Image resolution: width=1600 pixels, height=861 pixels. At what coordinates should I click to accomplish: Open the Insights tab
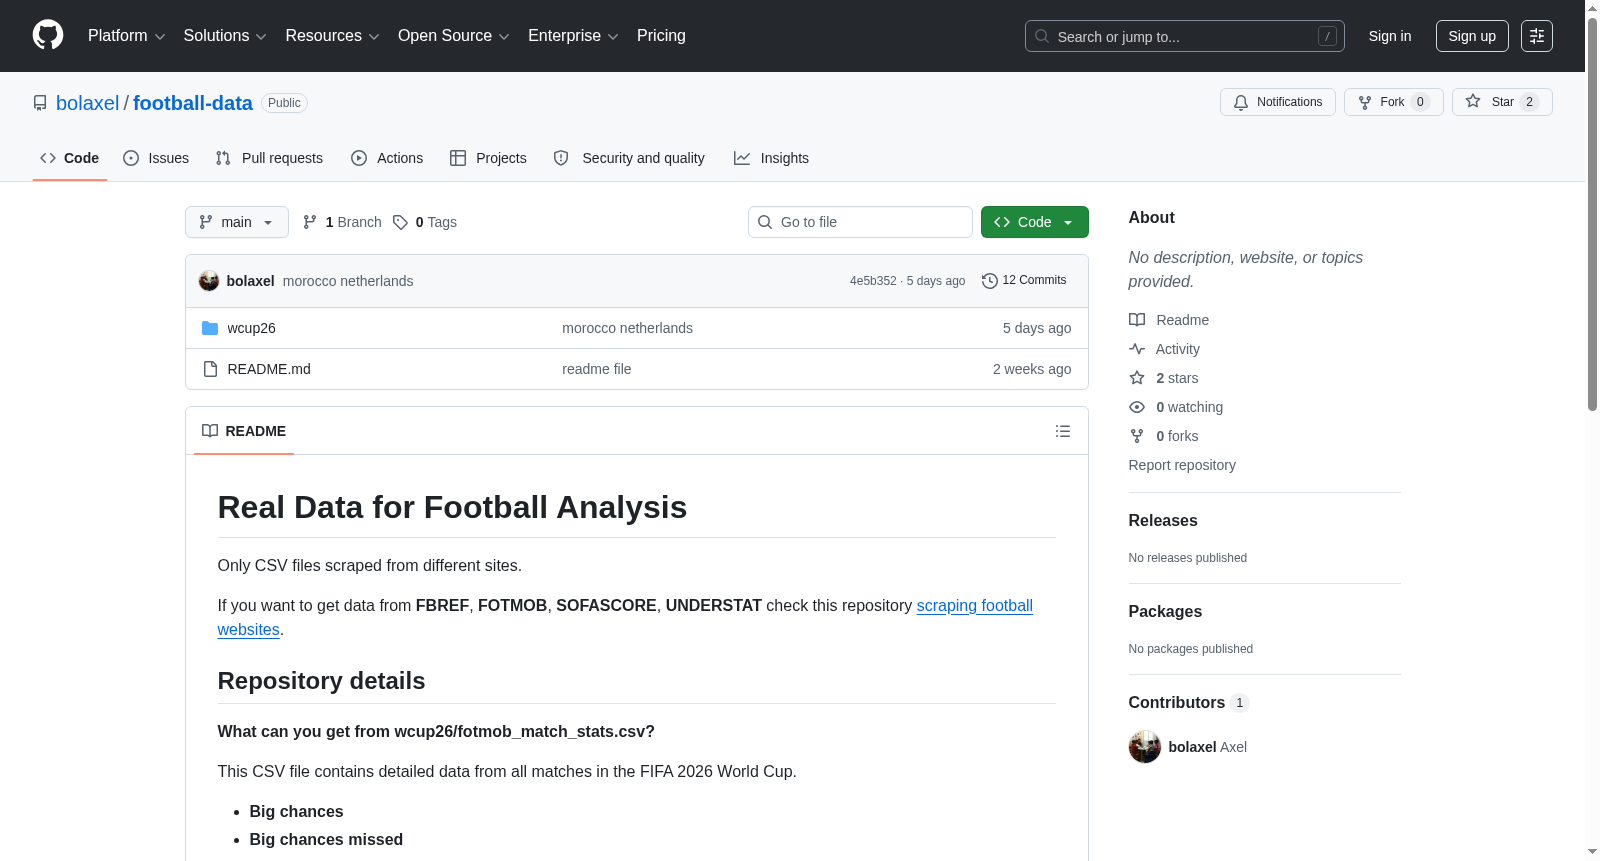[771, 158]
